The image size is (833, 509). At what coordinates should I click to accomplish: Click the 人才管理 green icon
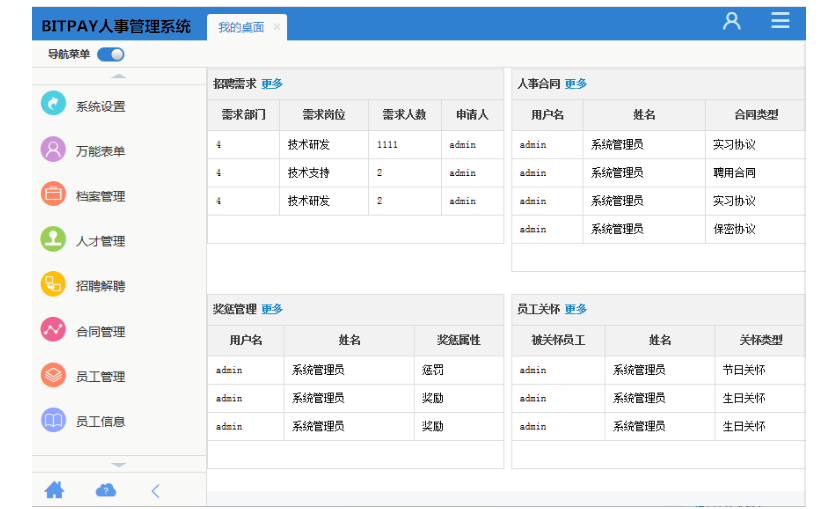coord(53,239)
